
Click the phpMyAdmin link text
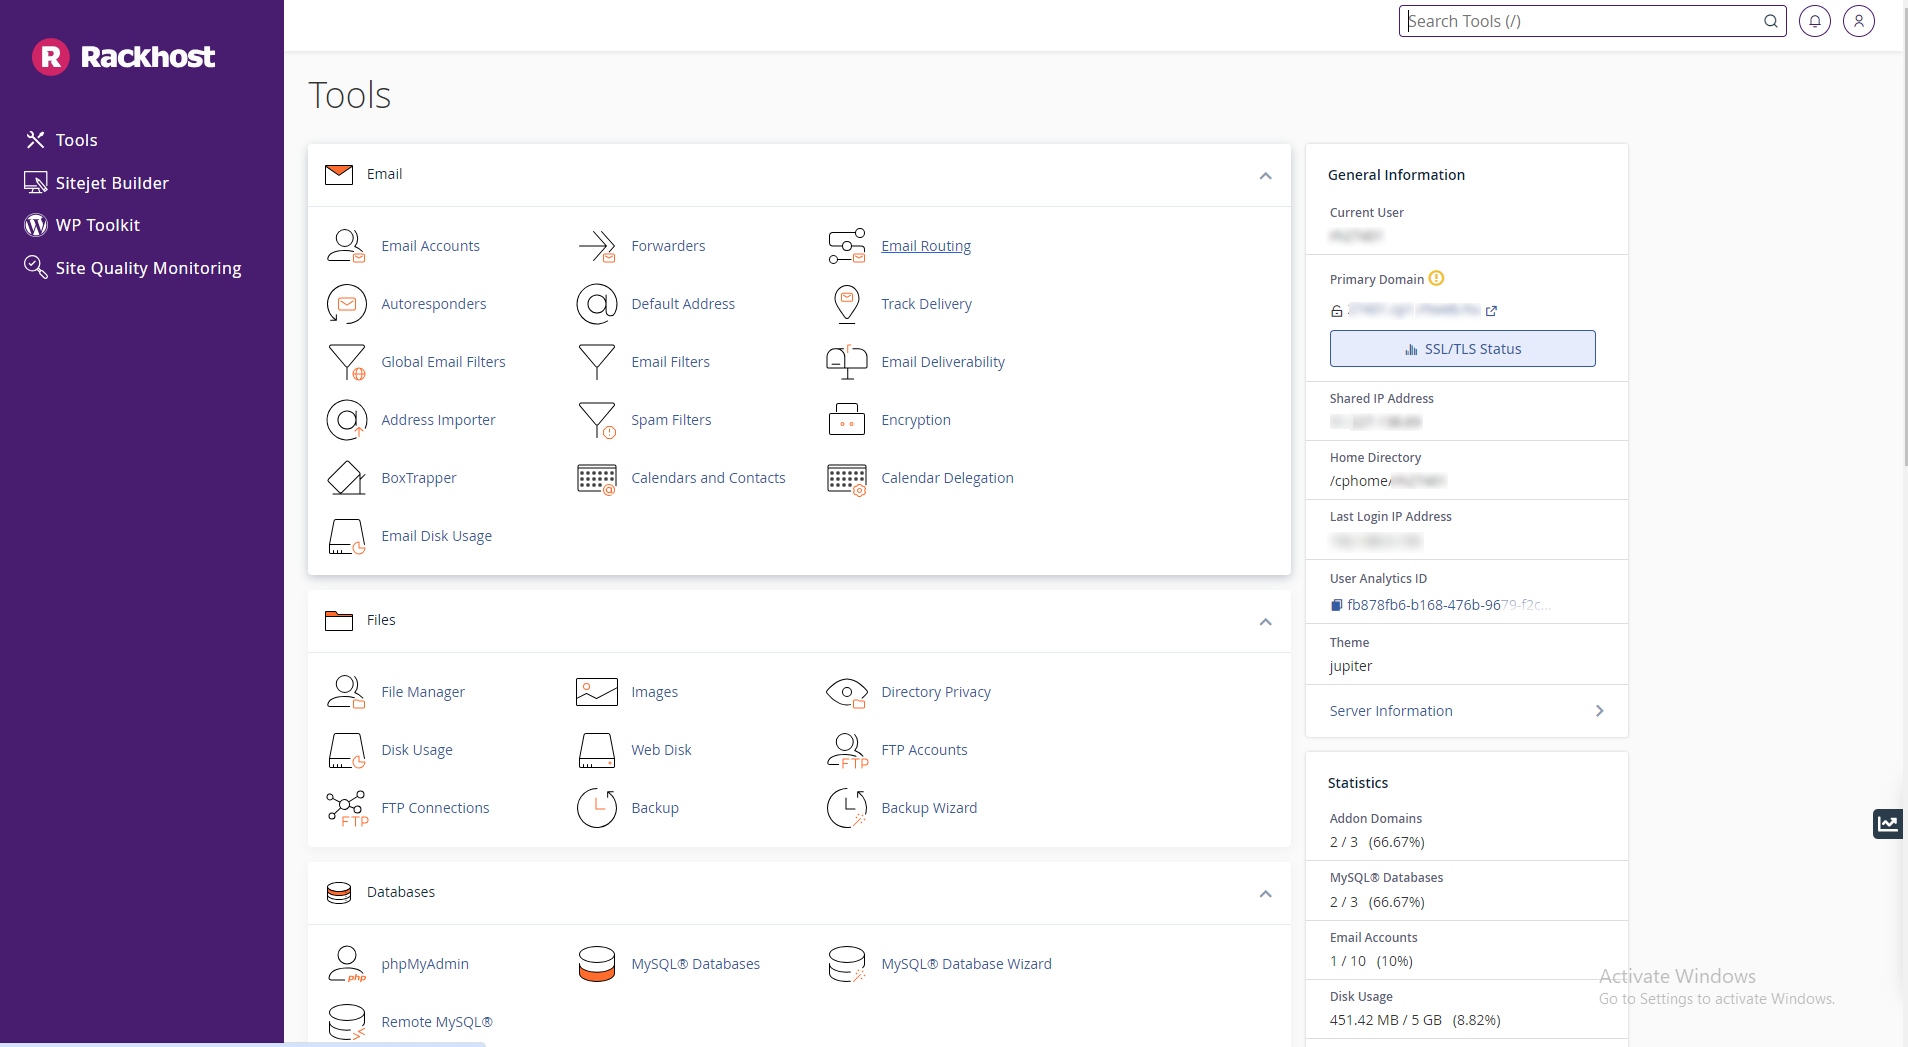pos(425,964)
